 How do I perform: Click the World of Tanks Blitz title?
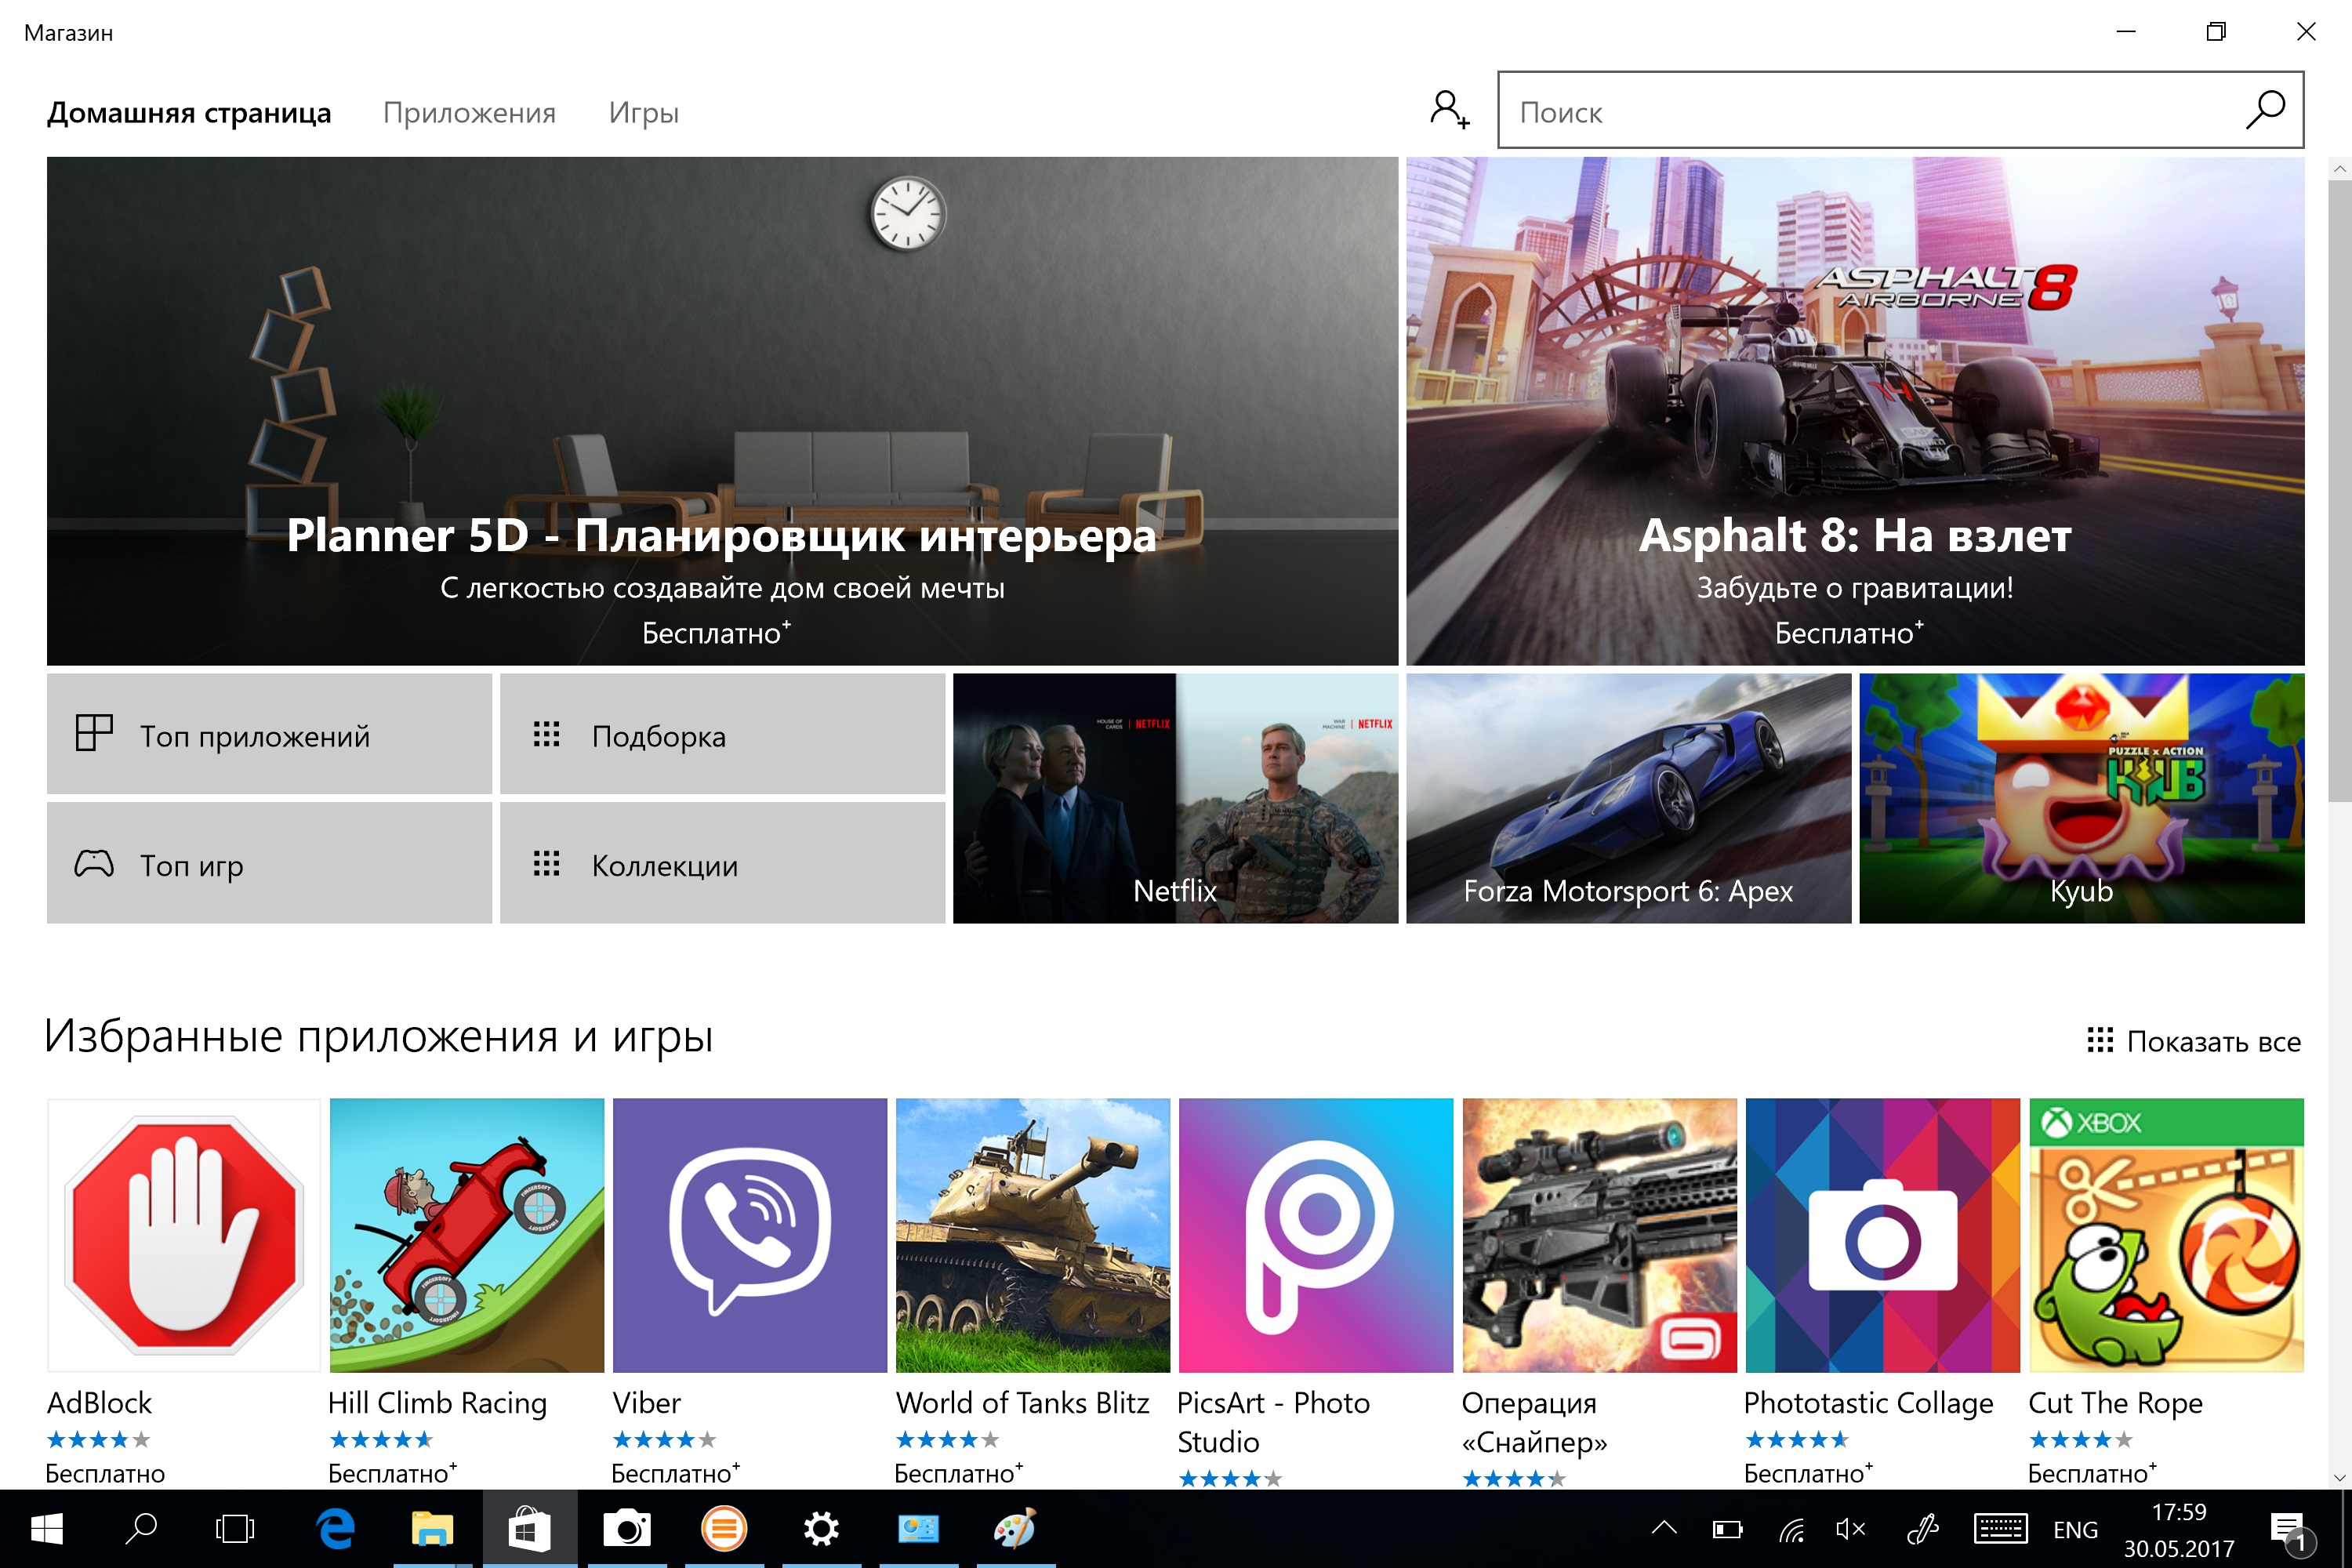tap(1022, 1403)
